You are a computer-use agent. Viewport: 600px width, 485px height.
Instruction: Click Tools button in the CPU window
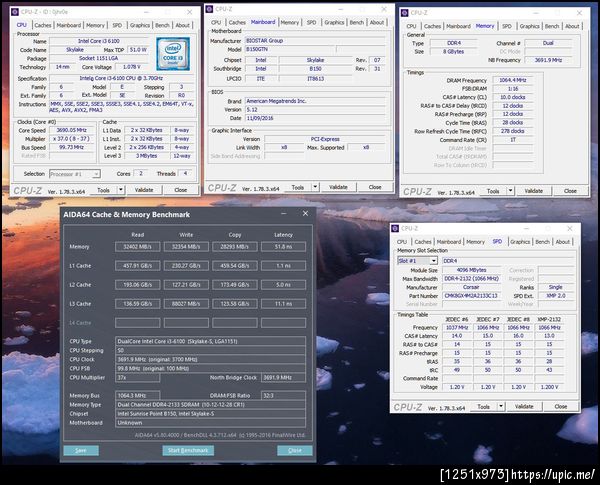tap(103, 190)
